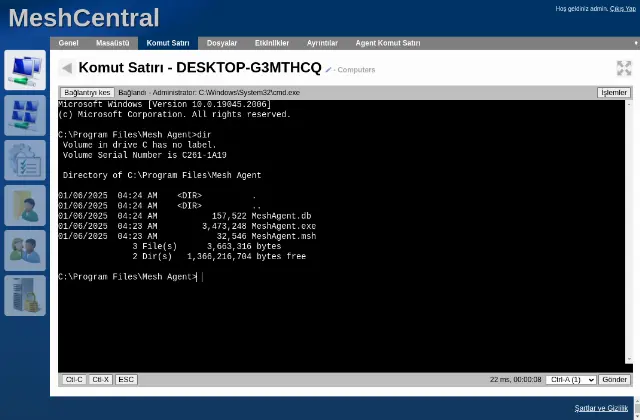640x420 pixels.
Task: Send Ctl-X to the terminal
Action: 100,380
